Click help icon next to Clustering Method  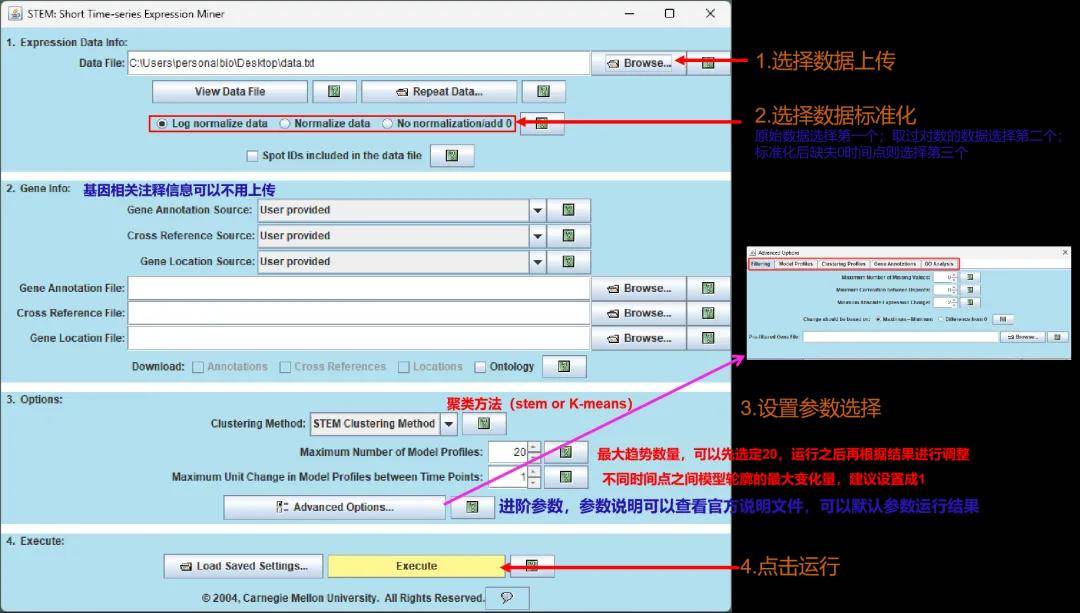(x=484, y=424)
